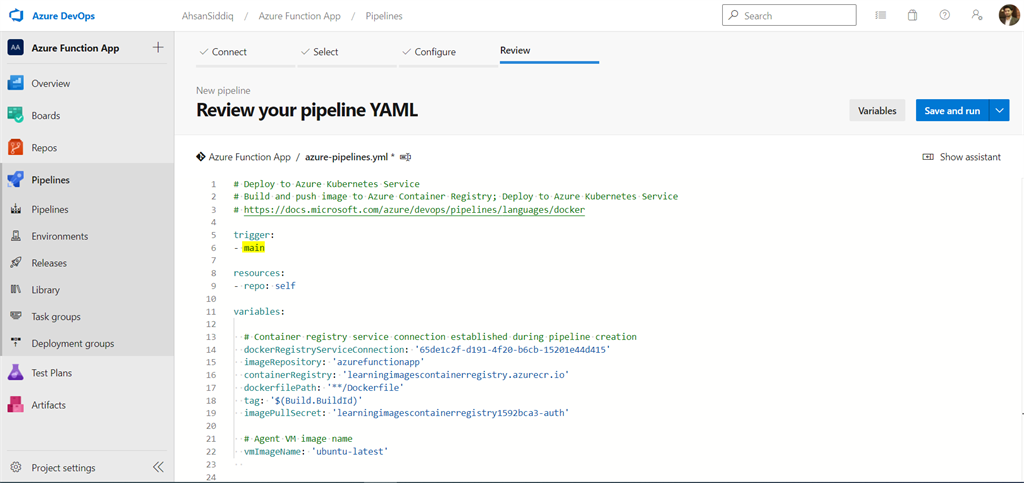Click the Releases rocket icon

click(16, 263)
